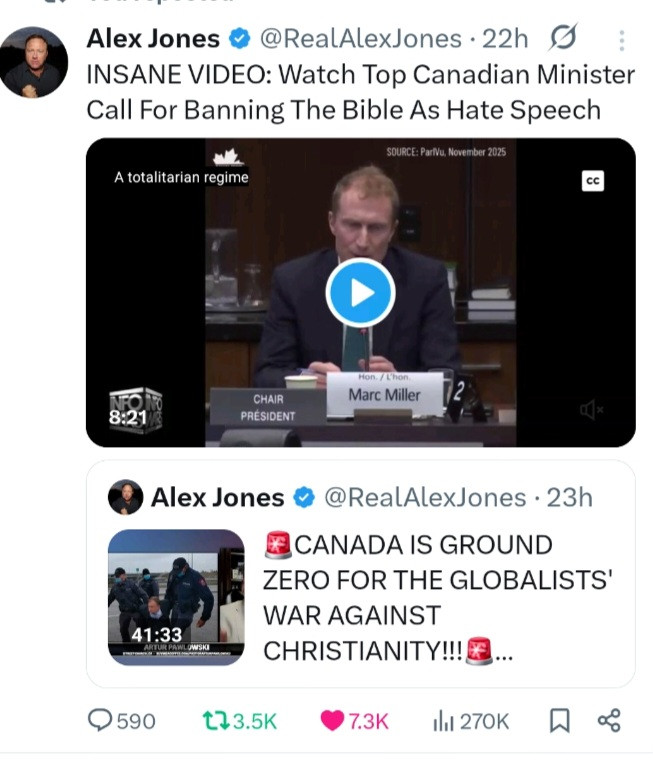Click the @RealAlexJones handle in main post
Screen dimensions: 653x760
360,39
